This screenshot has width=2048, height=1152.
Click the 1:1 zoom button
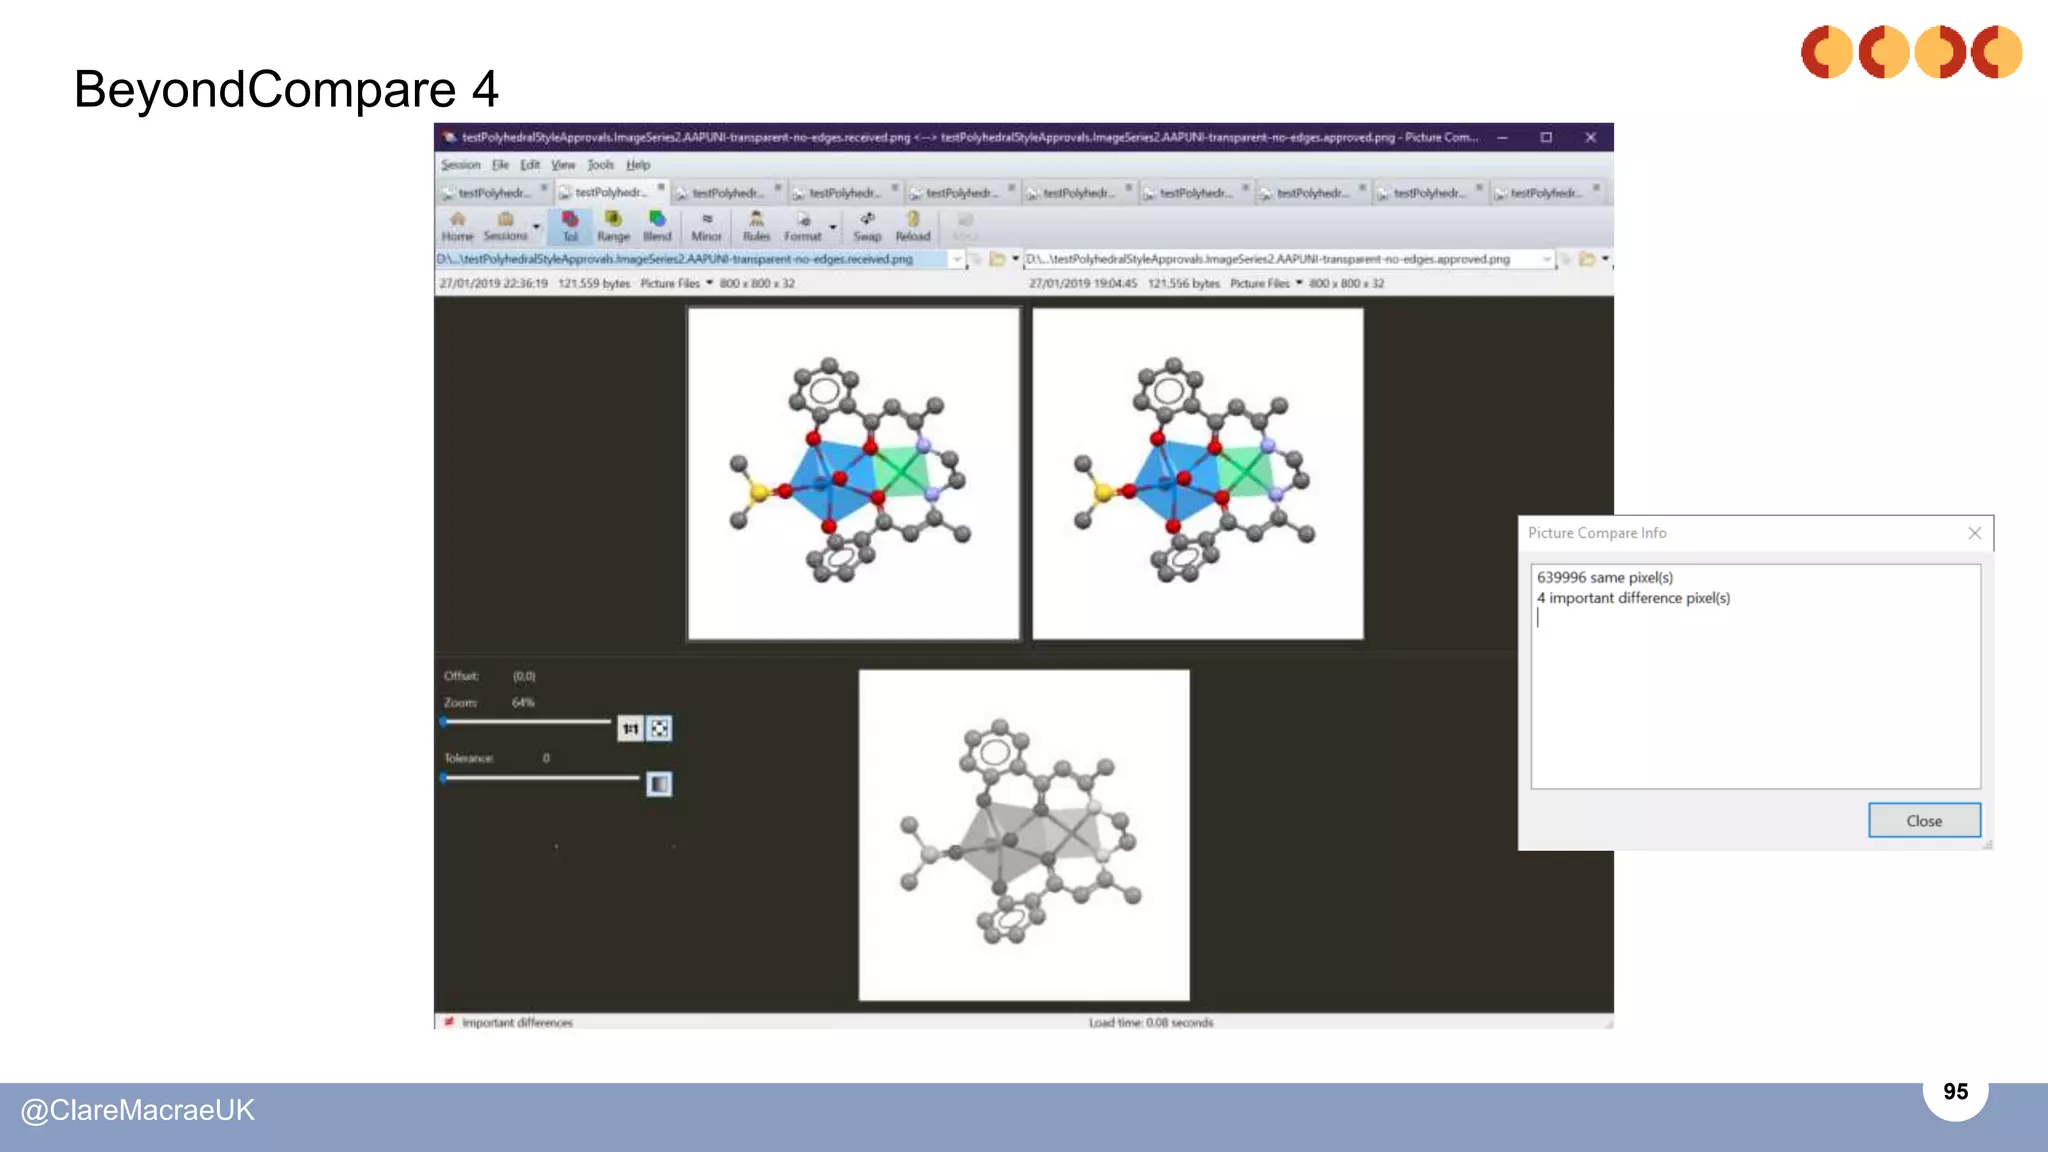(630, 729)
